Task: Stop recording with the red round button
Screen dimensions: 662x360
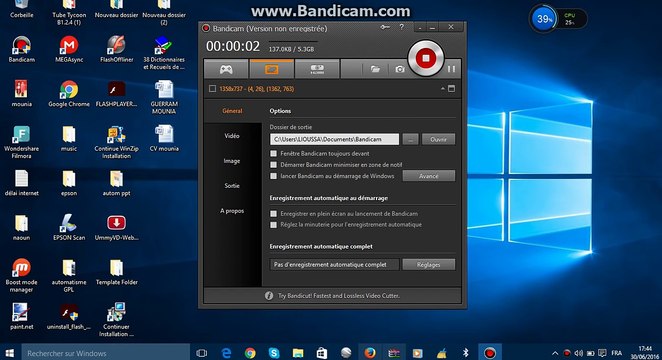Action: [426, 58]
